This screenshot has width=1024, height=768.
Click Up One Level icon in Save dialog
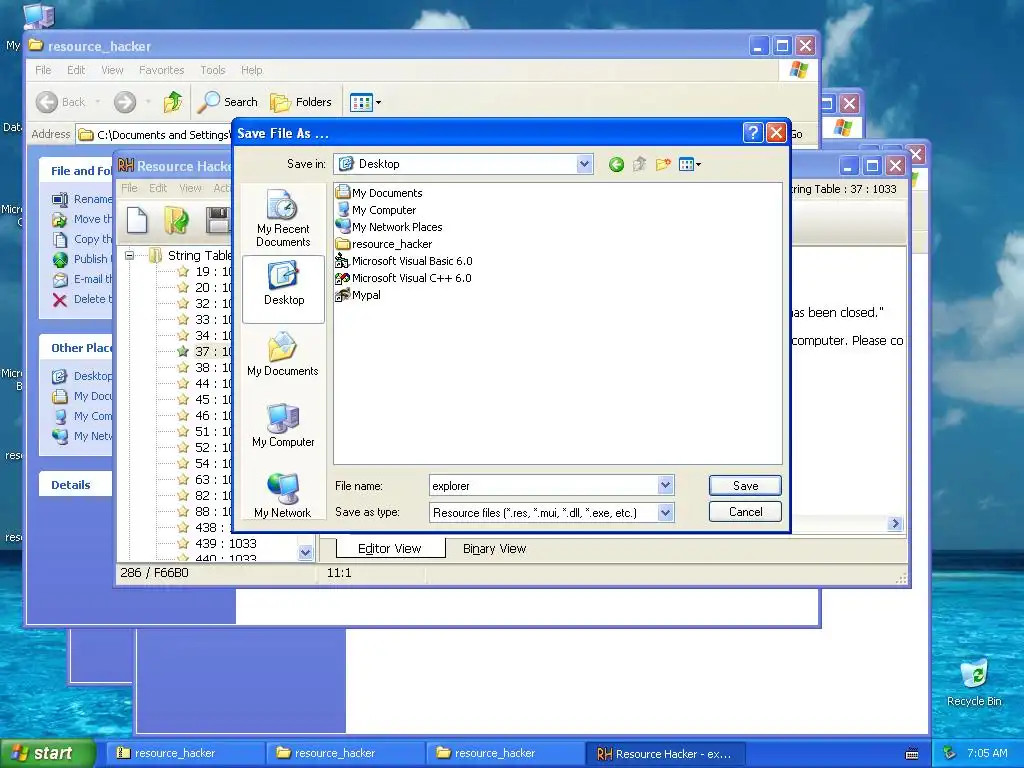point(639,165)
